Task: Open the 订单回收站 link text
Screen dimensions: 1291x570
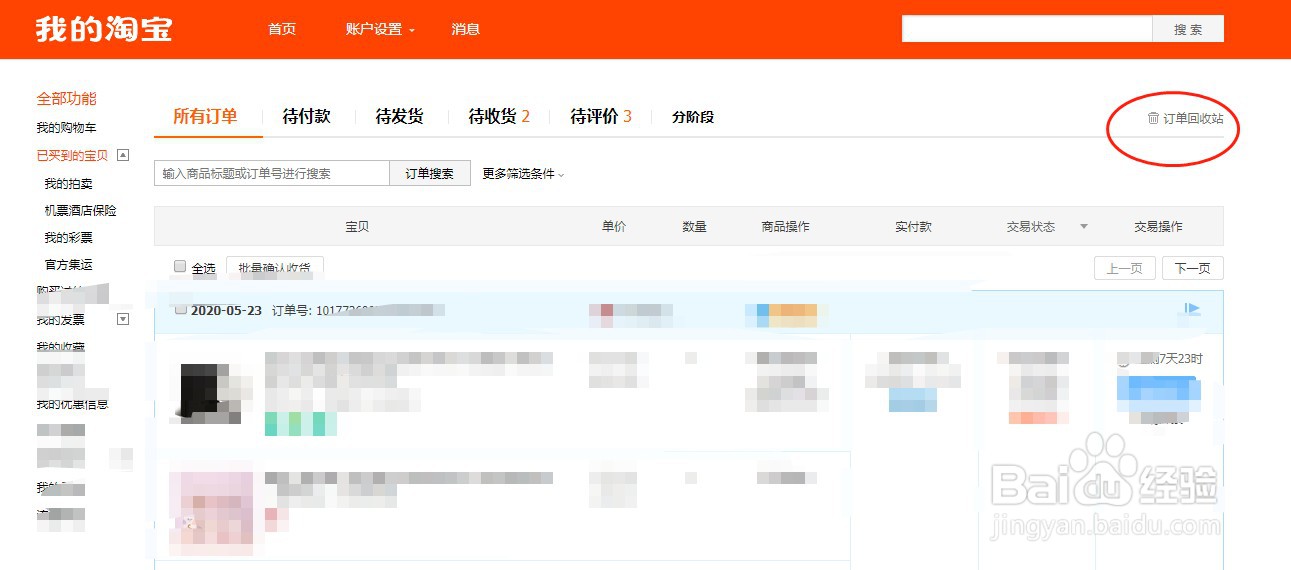Action: point(1193,118)
